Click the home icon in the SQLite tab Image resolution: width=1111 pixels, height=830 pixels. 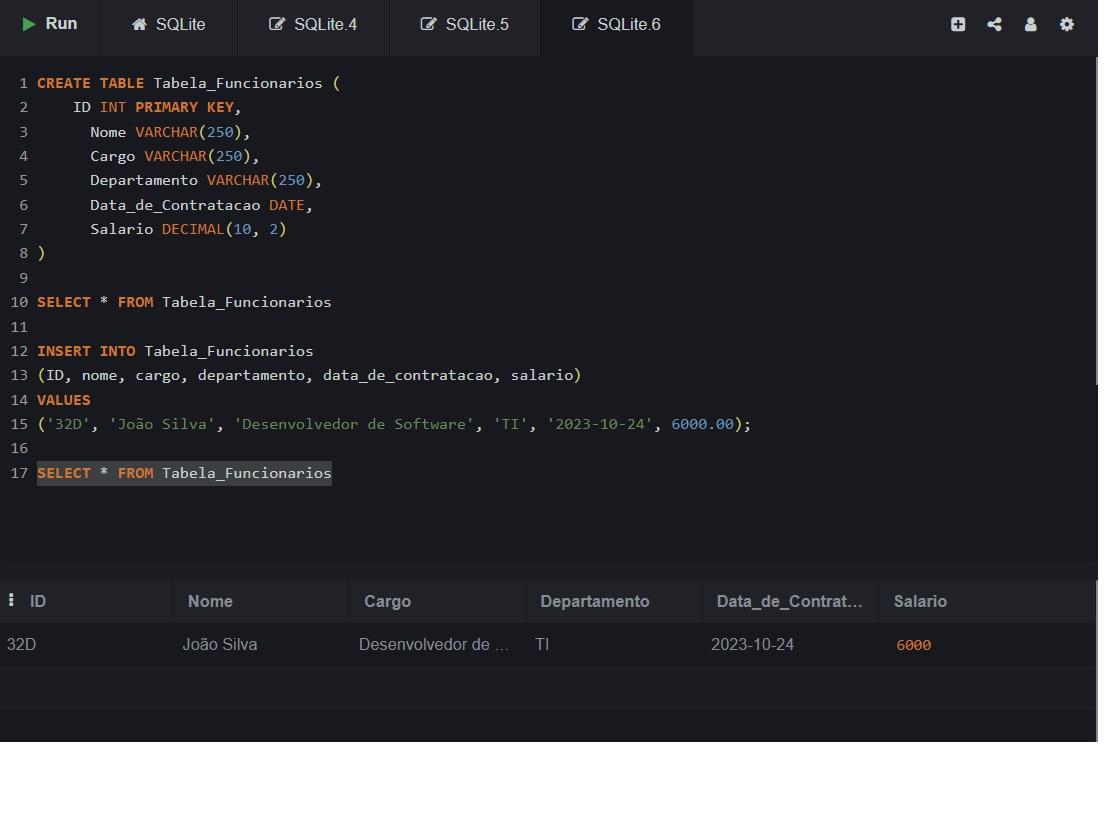click(x=140, y=24)
